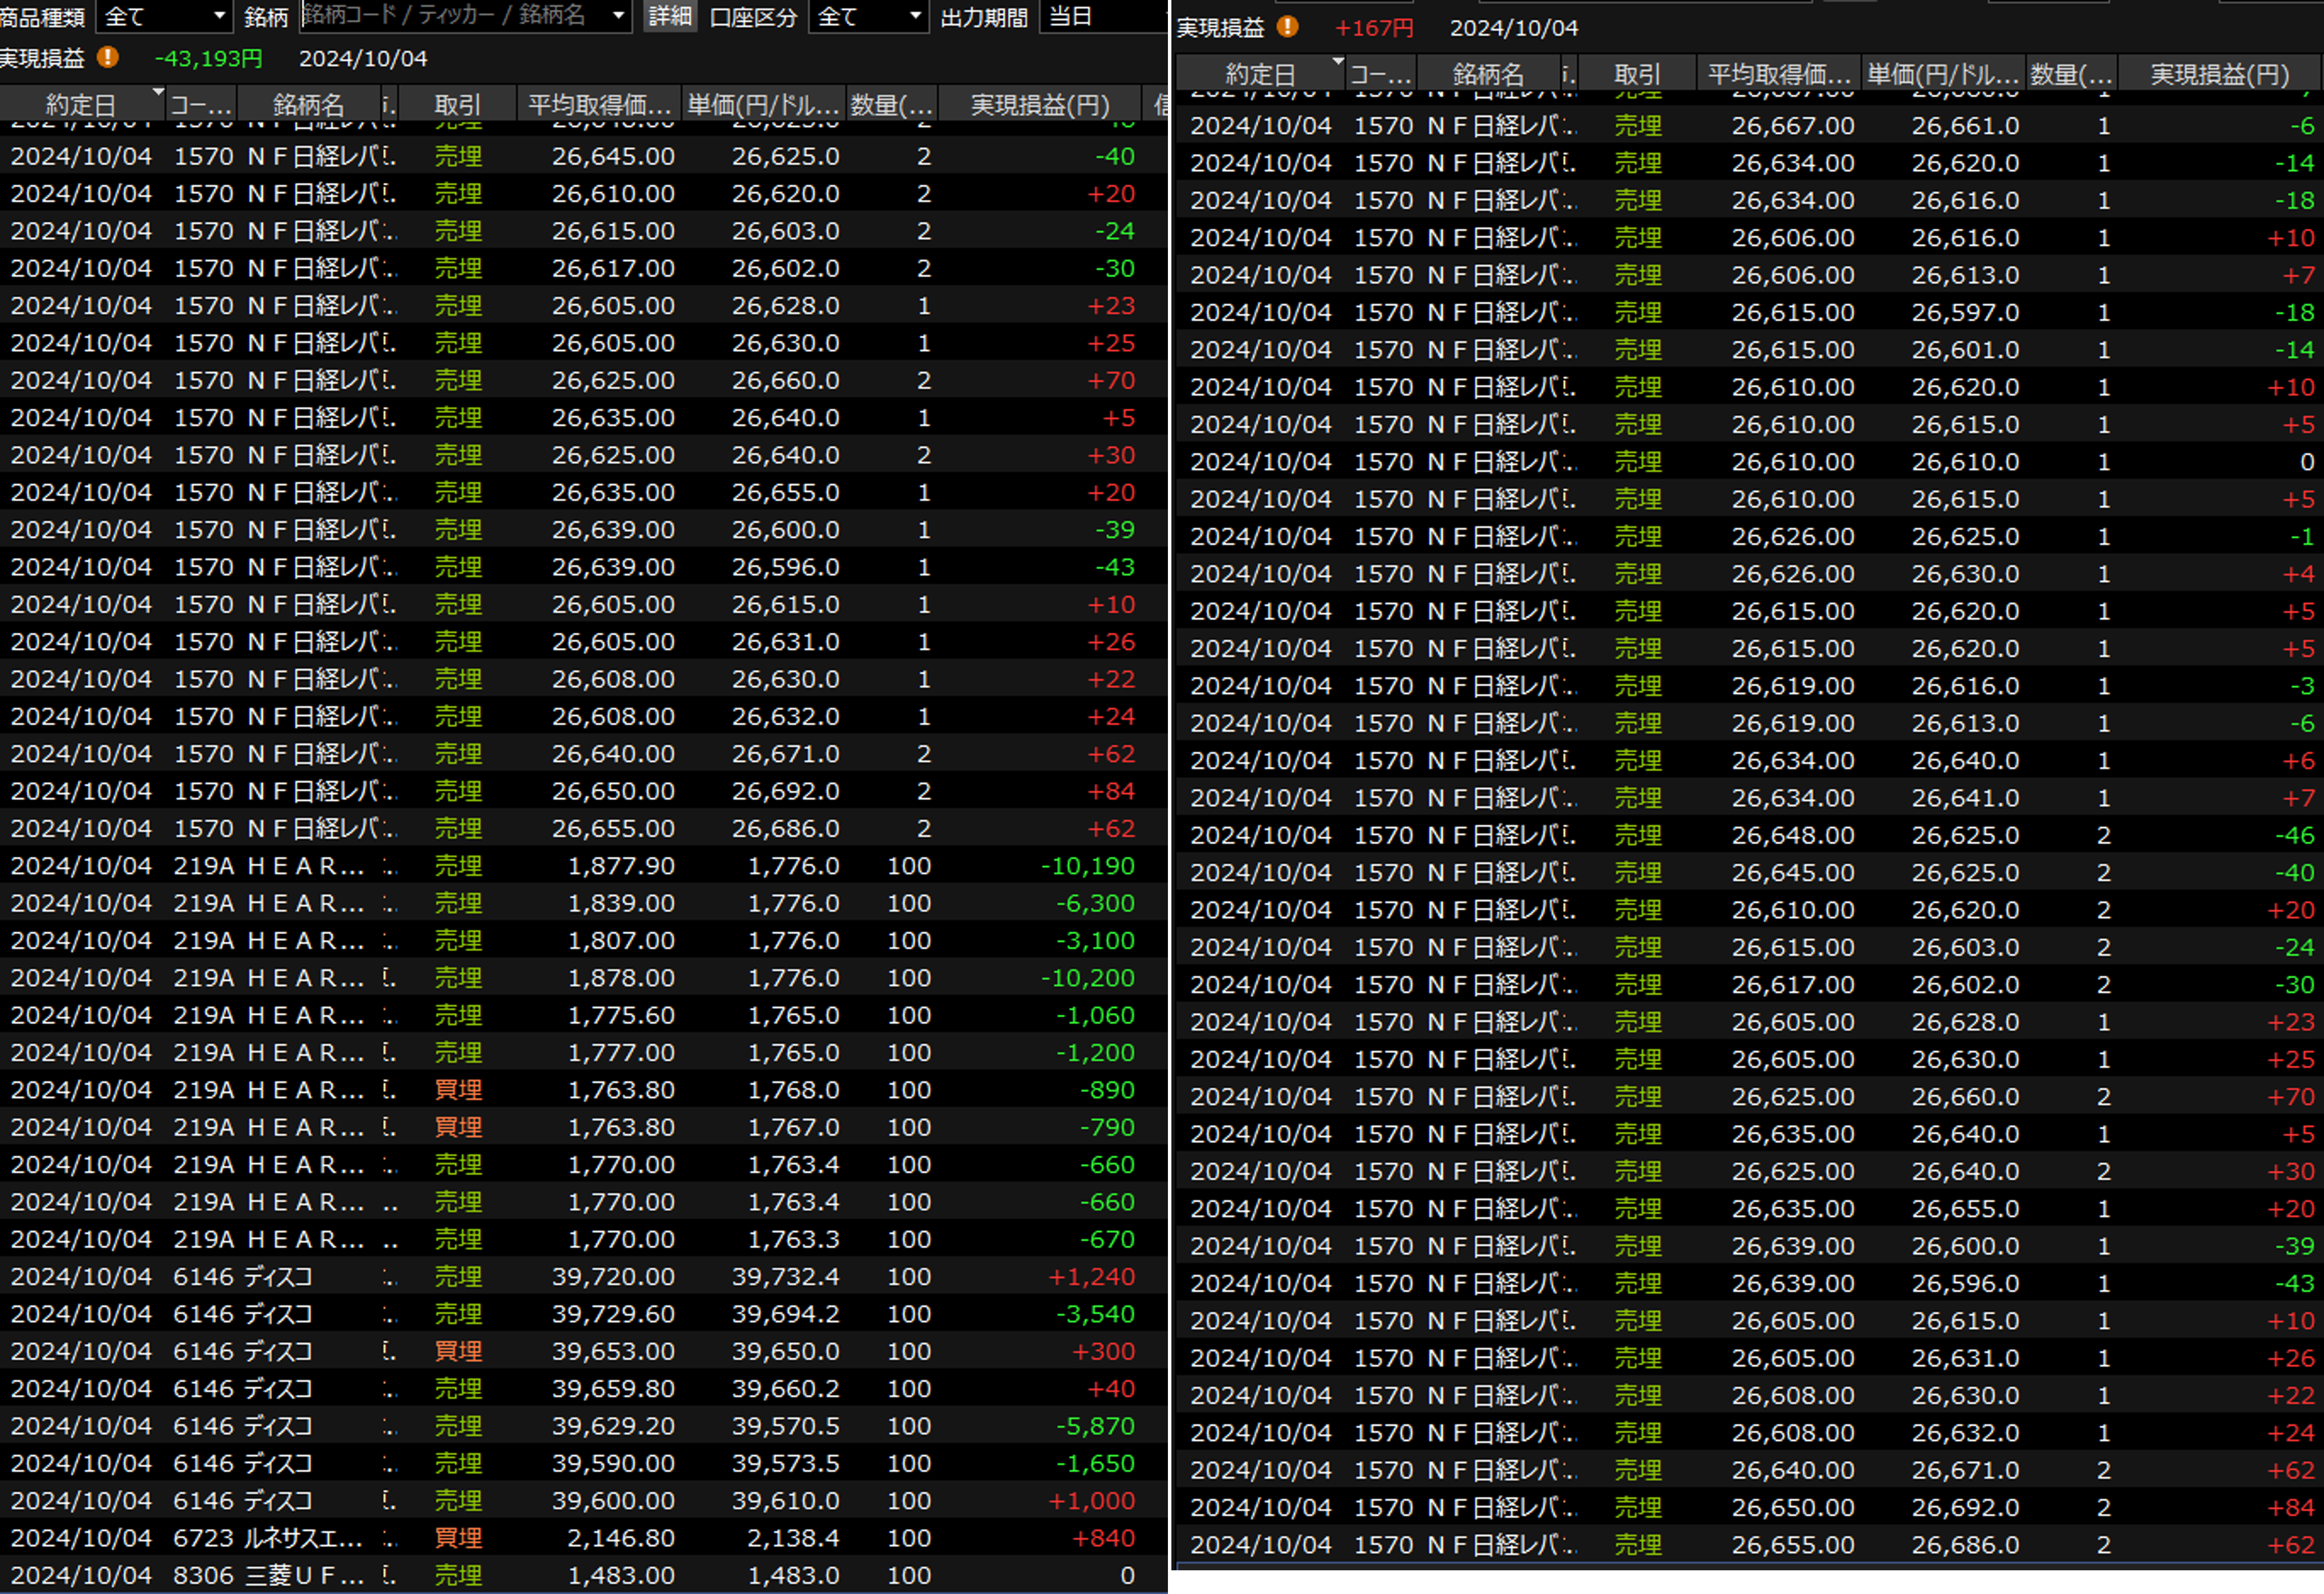
Task: Click 26,648.00 in the right window
Action: click(1793, 834)
